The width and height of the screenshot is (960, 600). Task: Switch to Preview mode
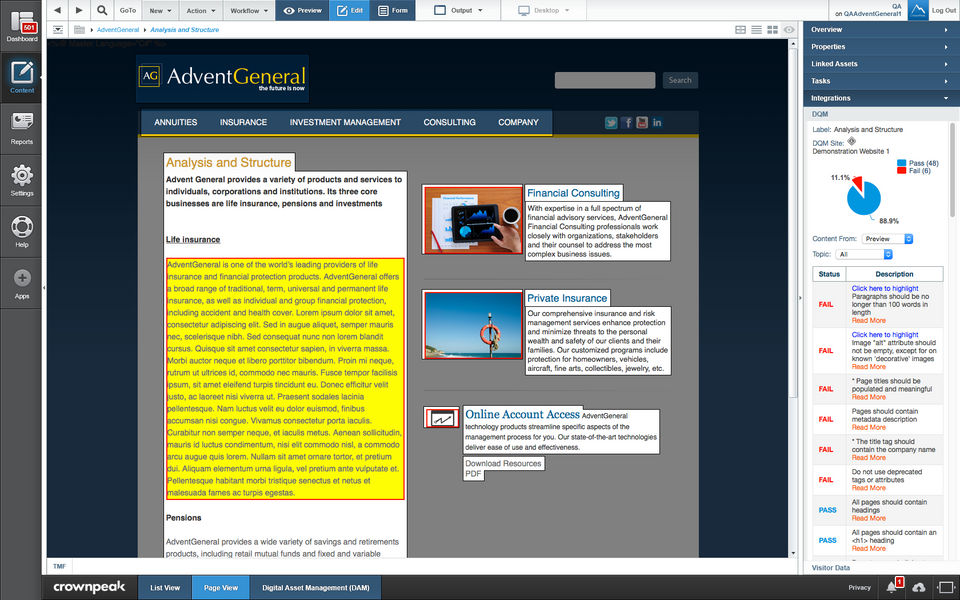[x=302, y=10]
